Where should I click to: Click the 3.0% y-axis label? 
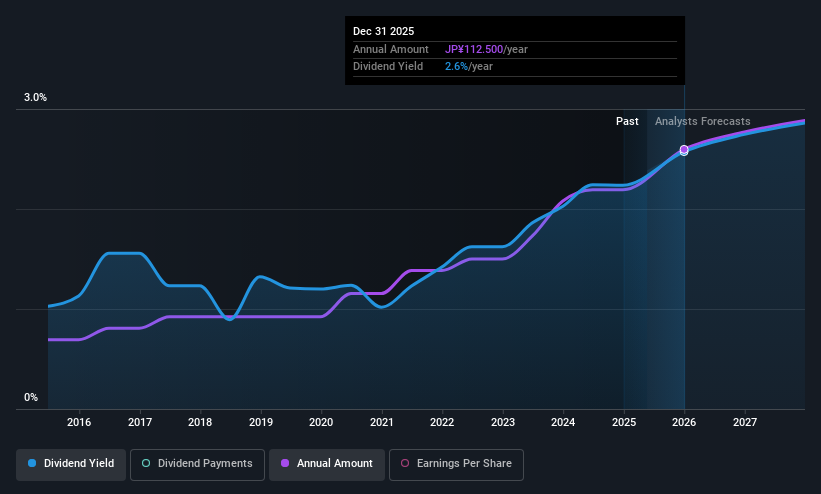pos(35,97)
